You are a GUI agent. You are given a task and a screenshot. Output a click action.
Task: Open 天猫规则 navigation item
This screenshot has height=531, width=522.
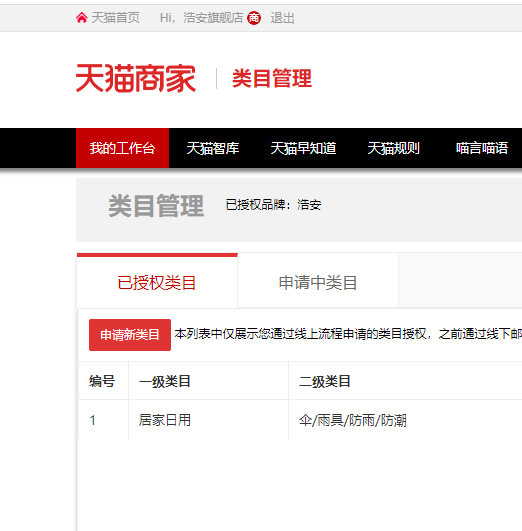[394, 148]
